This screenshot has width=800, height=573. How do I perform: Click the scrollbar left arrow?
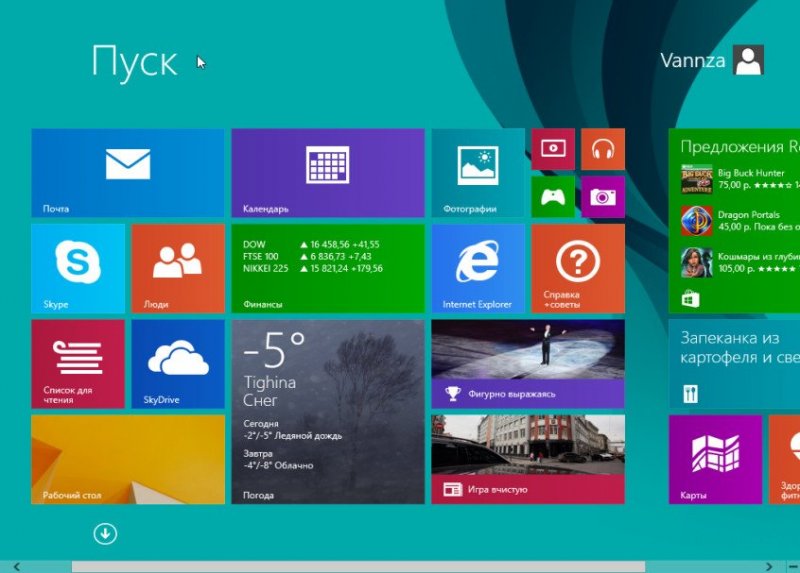pyautogui.click(x=17, y=566)
